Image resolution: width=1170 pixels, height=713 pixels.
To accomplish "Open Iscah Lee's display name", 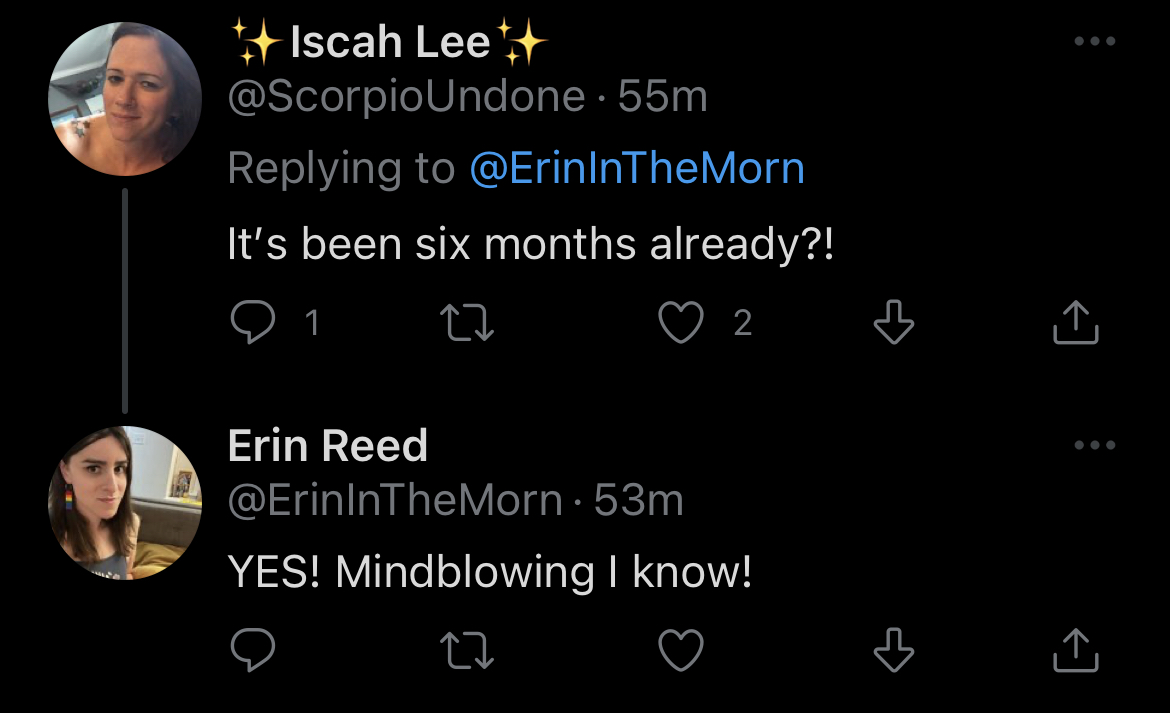I will click(390, 43).
